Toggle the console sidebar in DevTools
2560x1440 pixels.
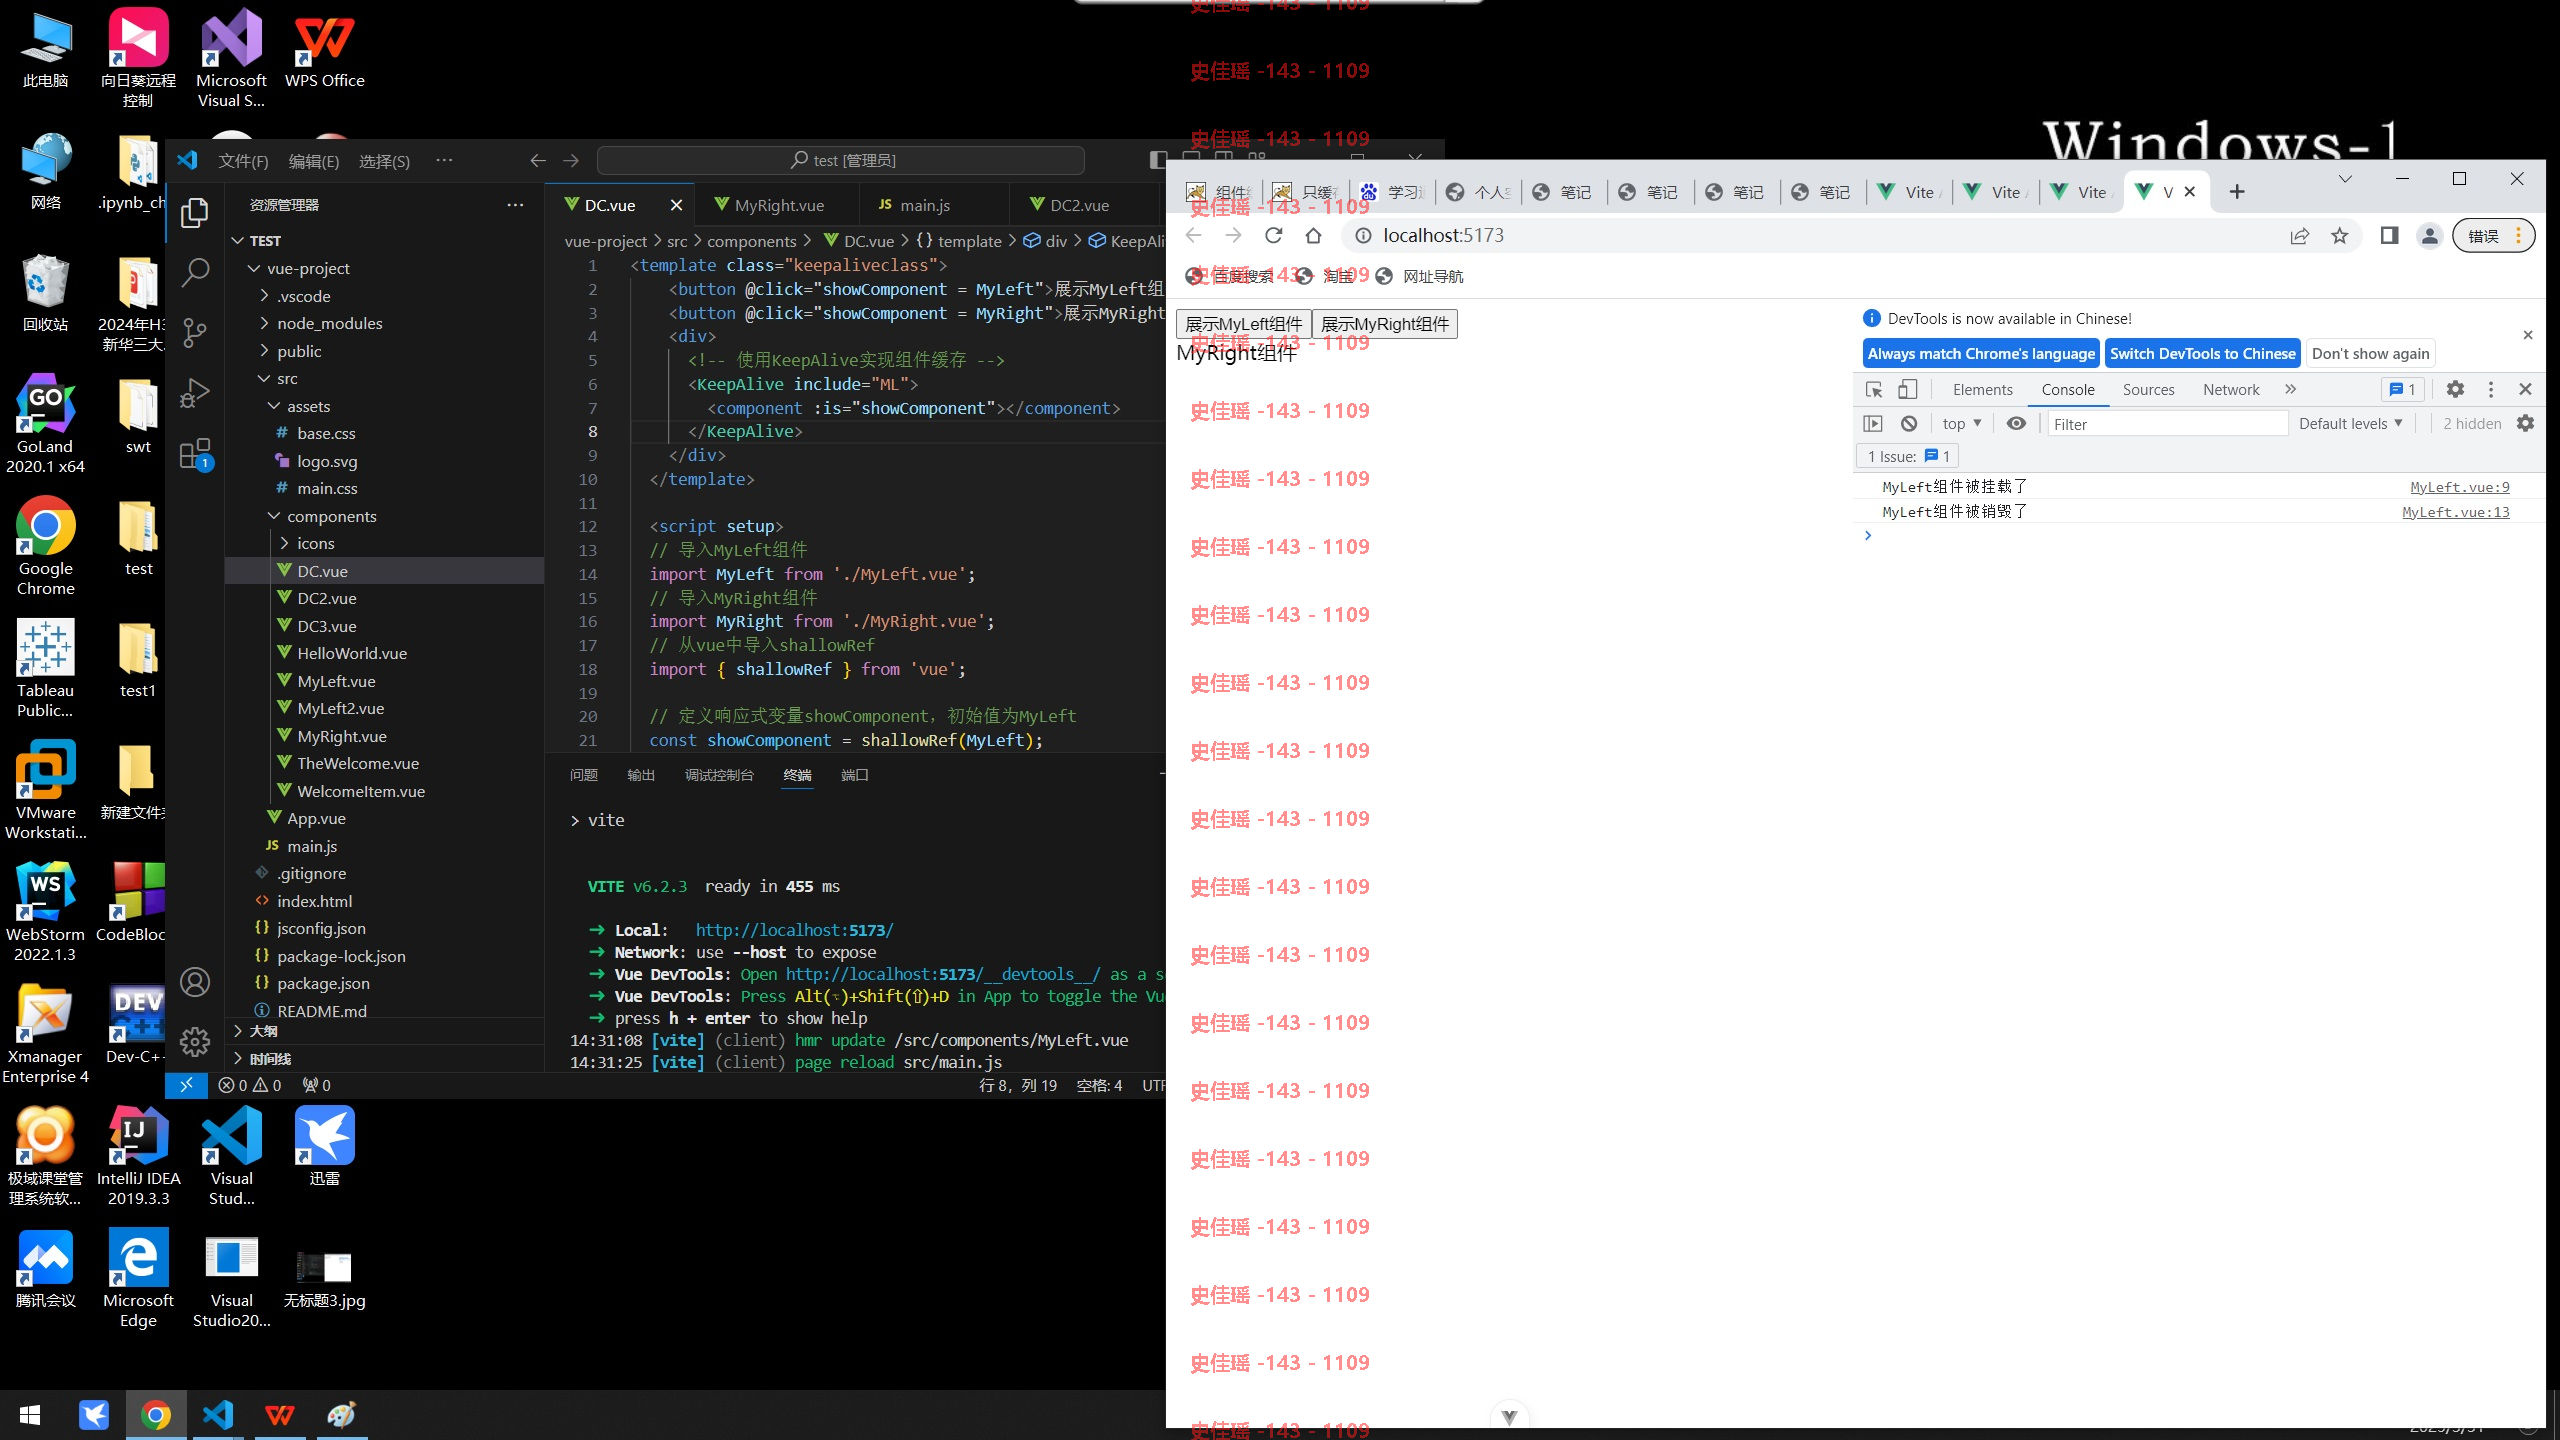(x=1874, y=423)
